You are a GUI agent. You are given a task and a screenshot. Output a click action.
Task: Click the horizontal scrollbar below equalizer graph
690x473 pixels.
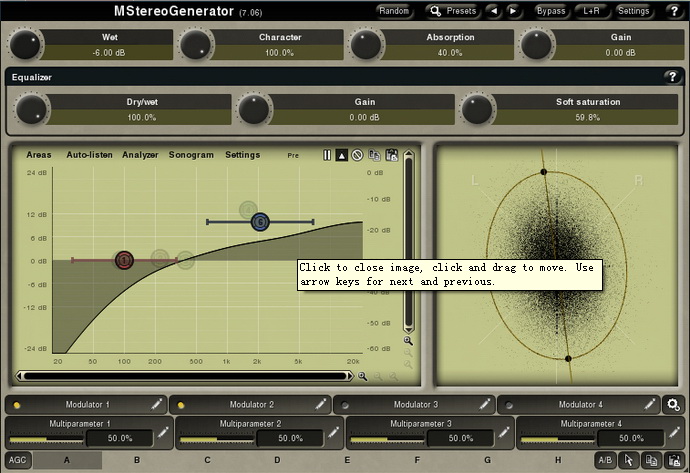coord(185,376)
